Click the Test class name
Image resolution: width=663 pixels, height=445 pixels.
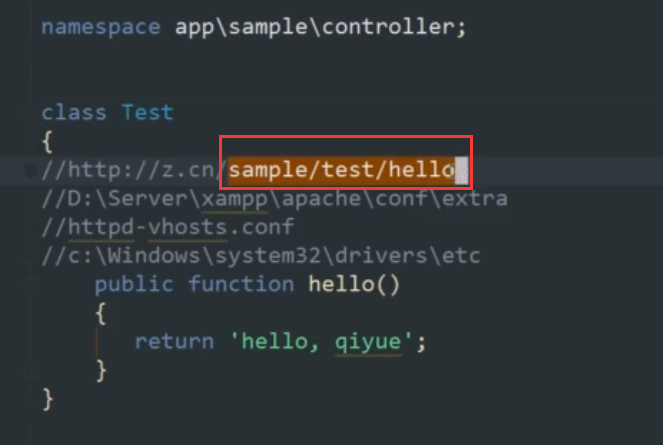tap(148, 113)
